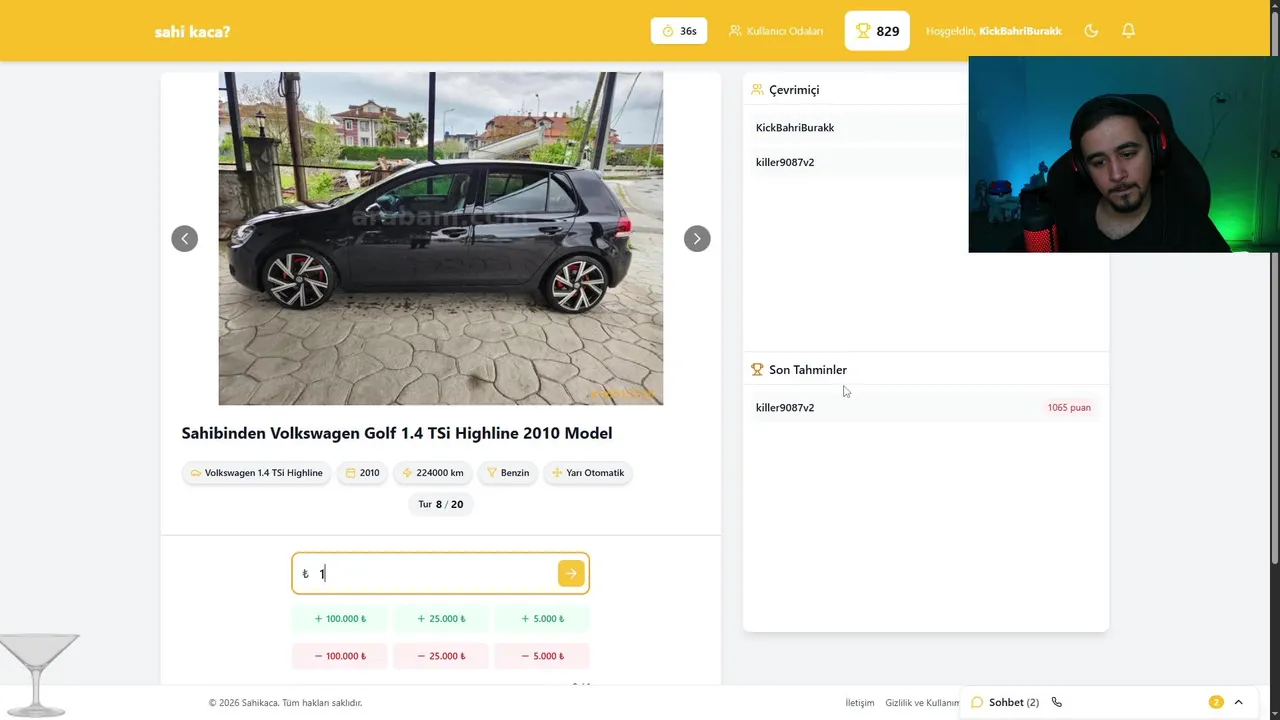This screenshot has width=1280, height=720.
Task: Click the listing title Sahibinden Volkswagen Golf
Action: [x=397, y=433]
